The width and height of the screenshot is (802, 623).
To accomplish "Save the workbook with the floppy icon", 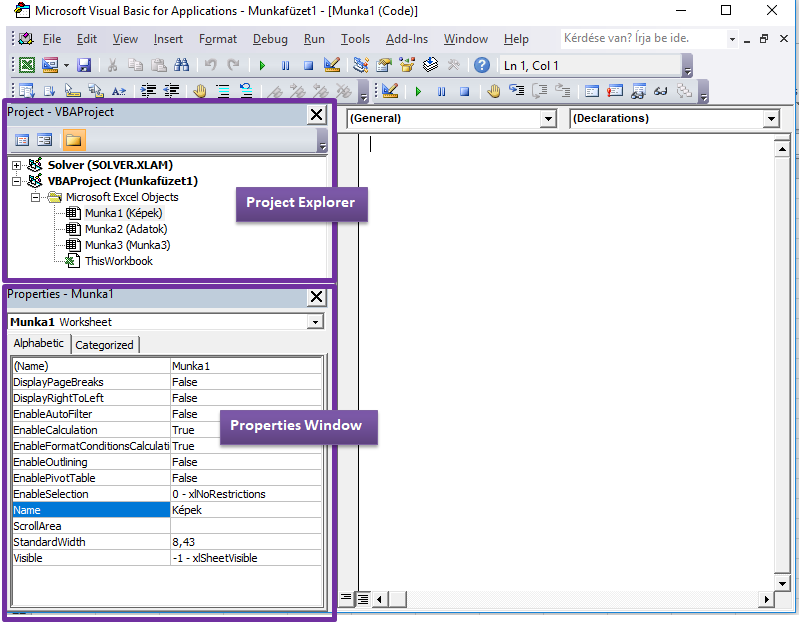I will [x=84, y=65].
